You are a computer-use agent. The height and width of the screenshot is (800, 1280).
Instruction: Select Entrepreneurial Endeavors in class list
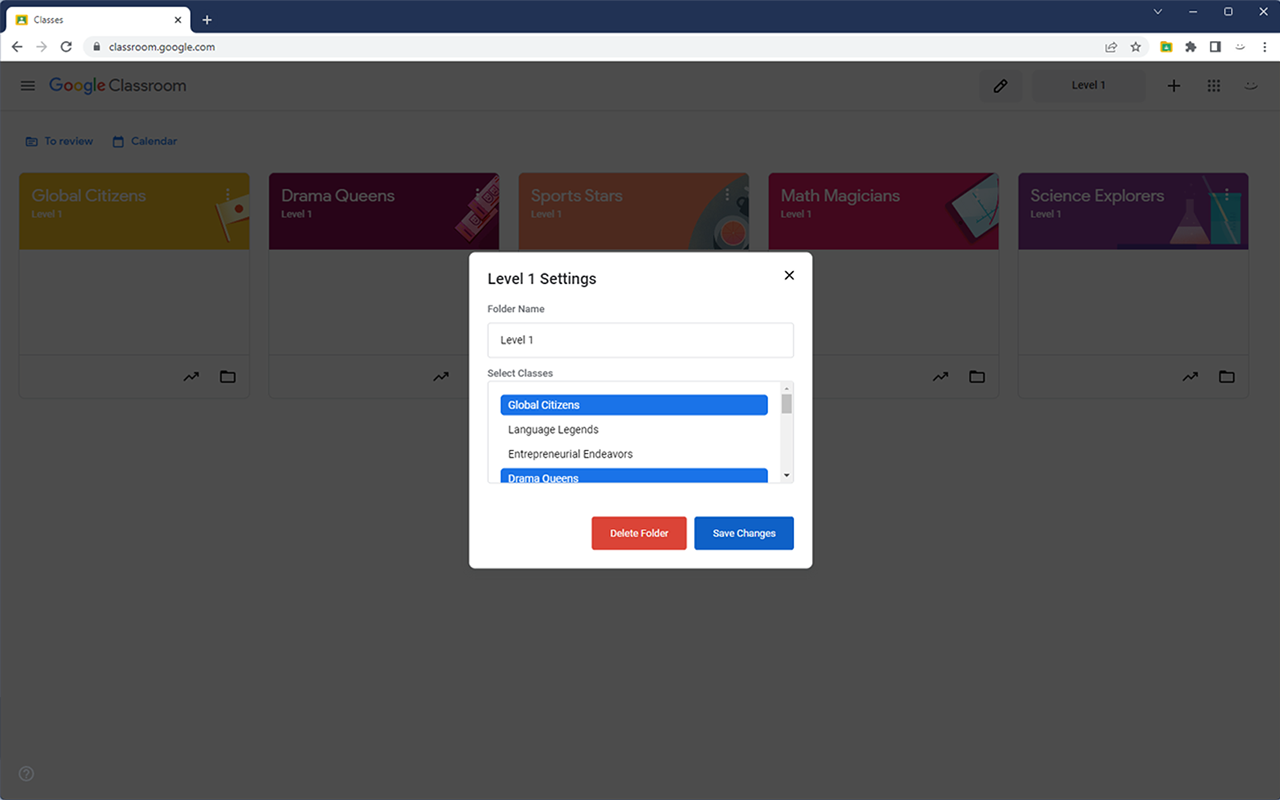pyautogui.click(x=634, y=454)
